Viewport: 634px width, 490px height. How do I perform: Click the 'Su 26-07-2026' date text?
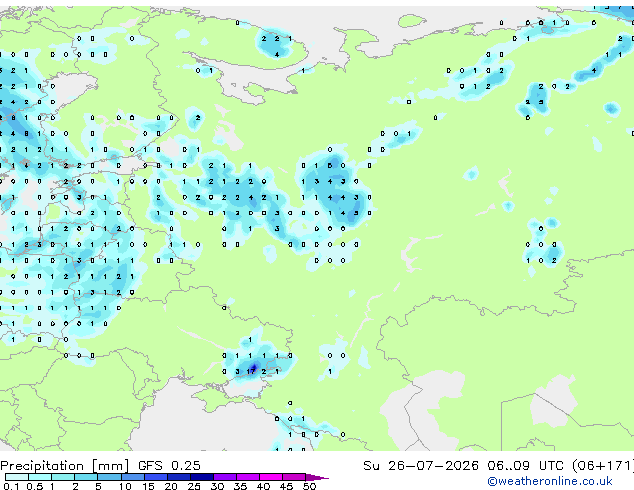(421, 466)
